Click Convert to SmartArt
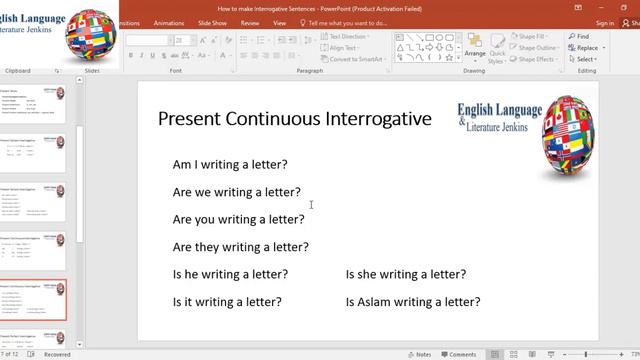640x360 pixels. [x=353, y=59]
